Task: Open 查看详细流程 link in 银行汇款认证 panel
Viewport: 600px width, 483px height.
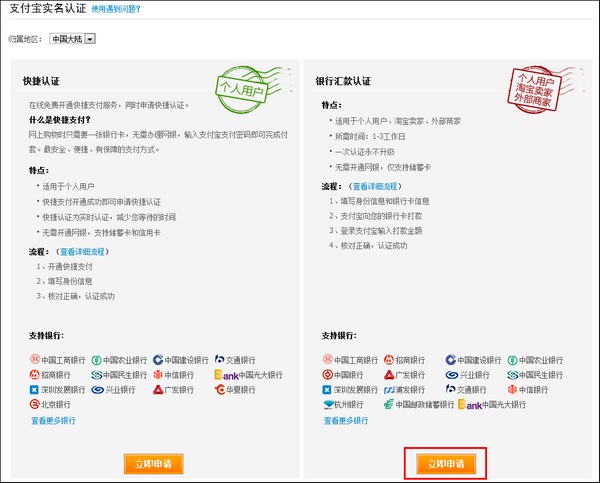Action: point(375,186)
